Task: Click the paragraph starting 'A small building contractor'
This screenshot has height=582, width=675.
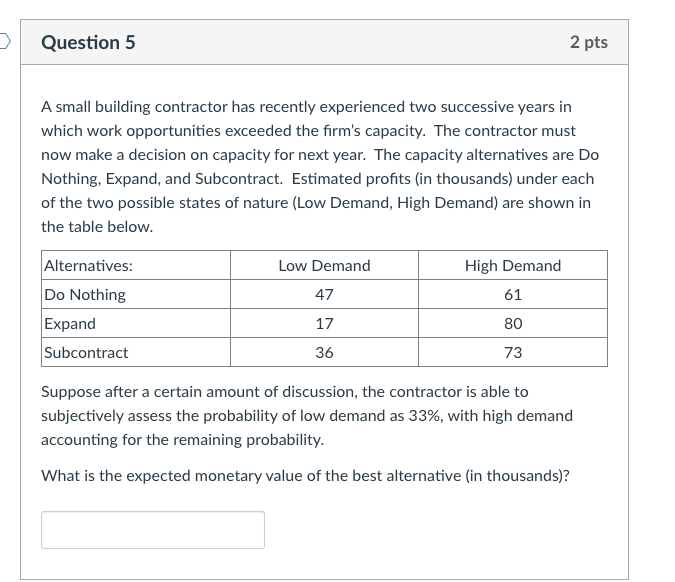Action: (x=320, y=167)
